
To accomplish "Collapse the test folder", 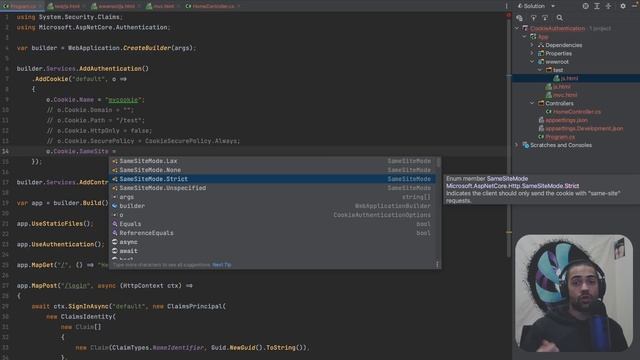I will tap(540, 70).
